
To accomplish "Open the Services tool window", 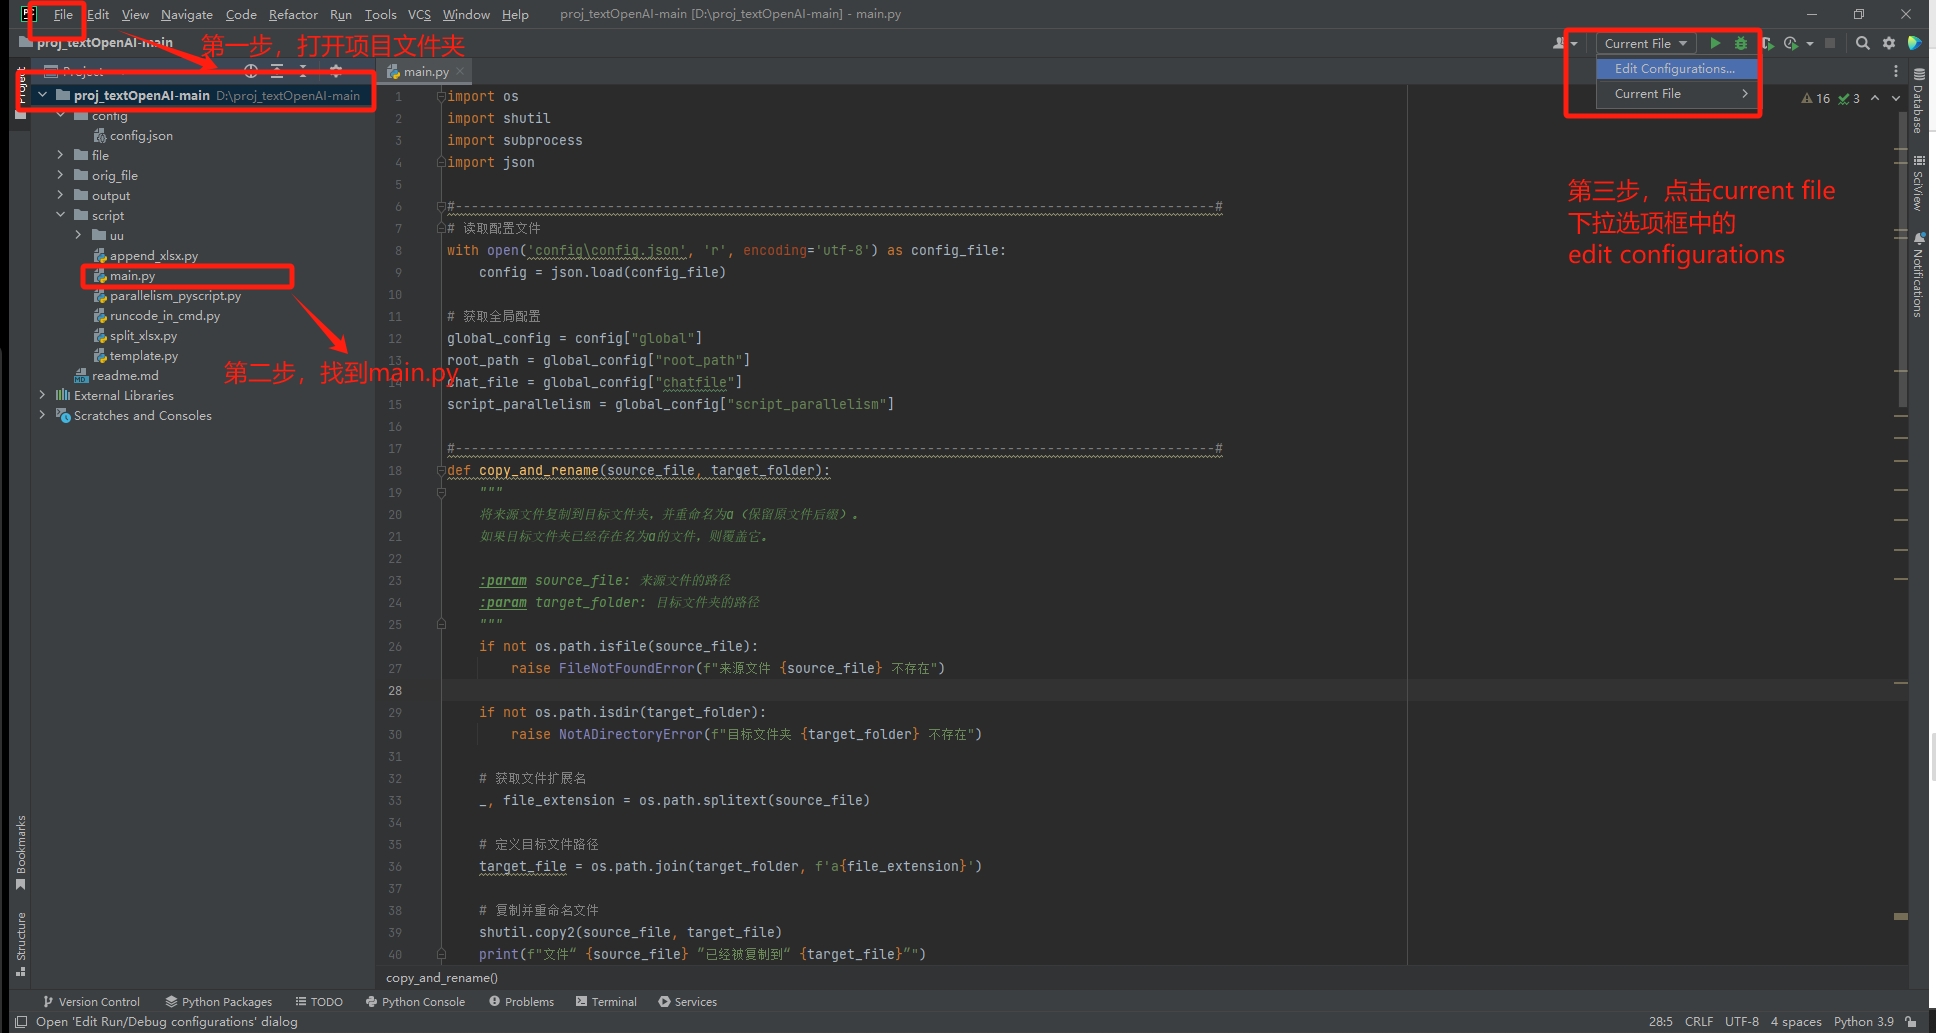I will [x=687, y=1001].
